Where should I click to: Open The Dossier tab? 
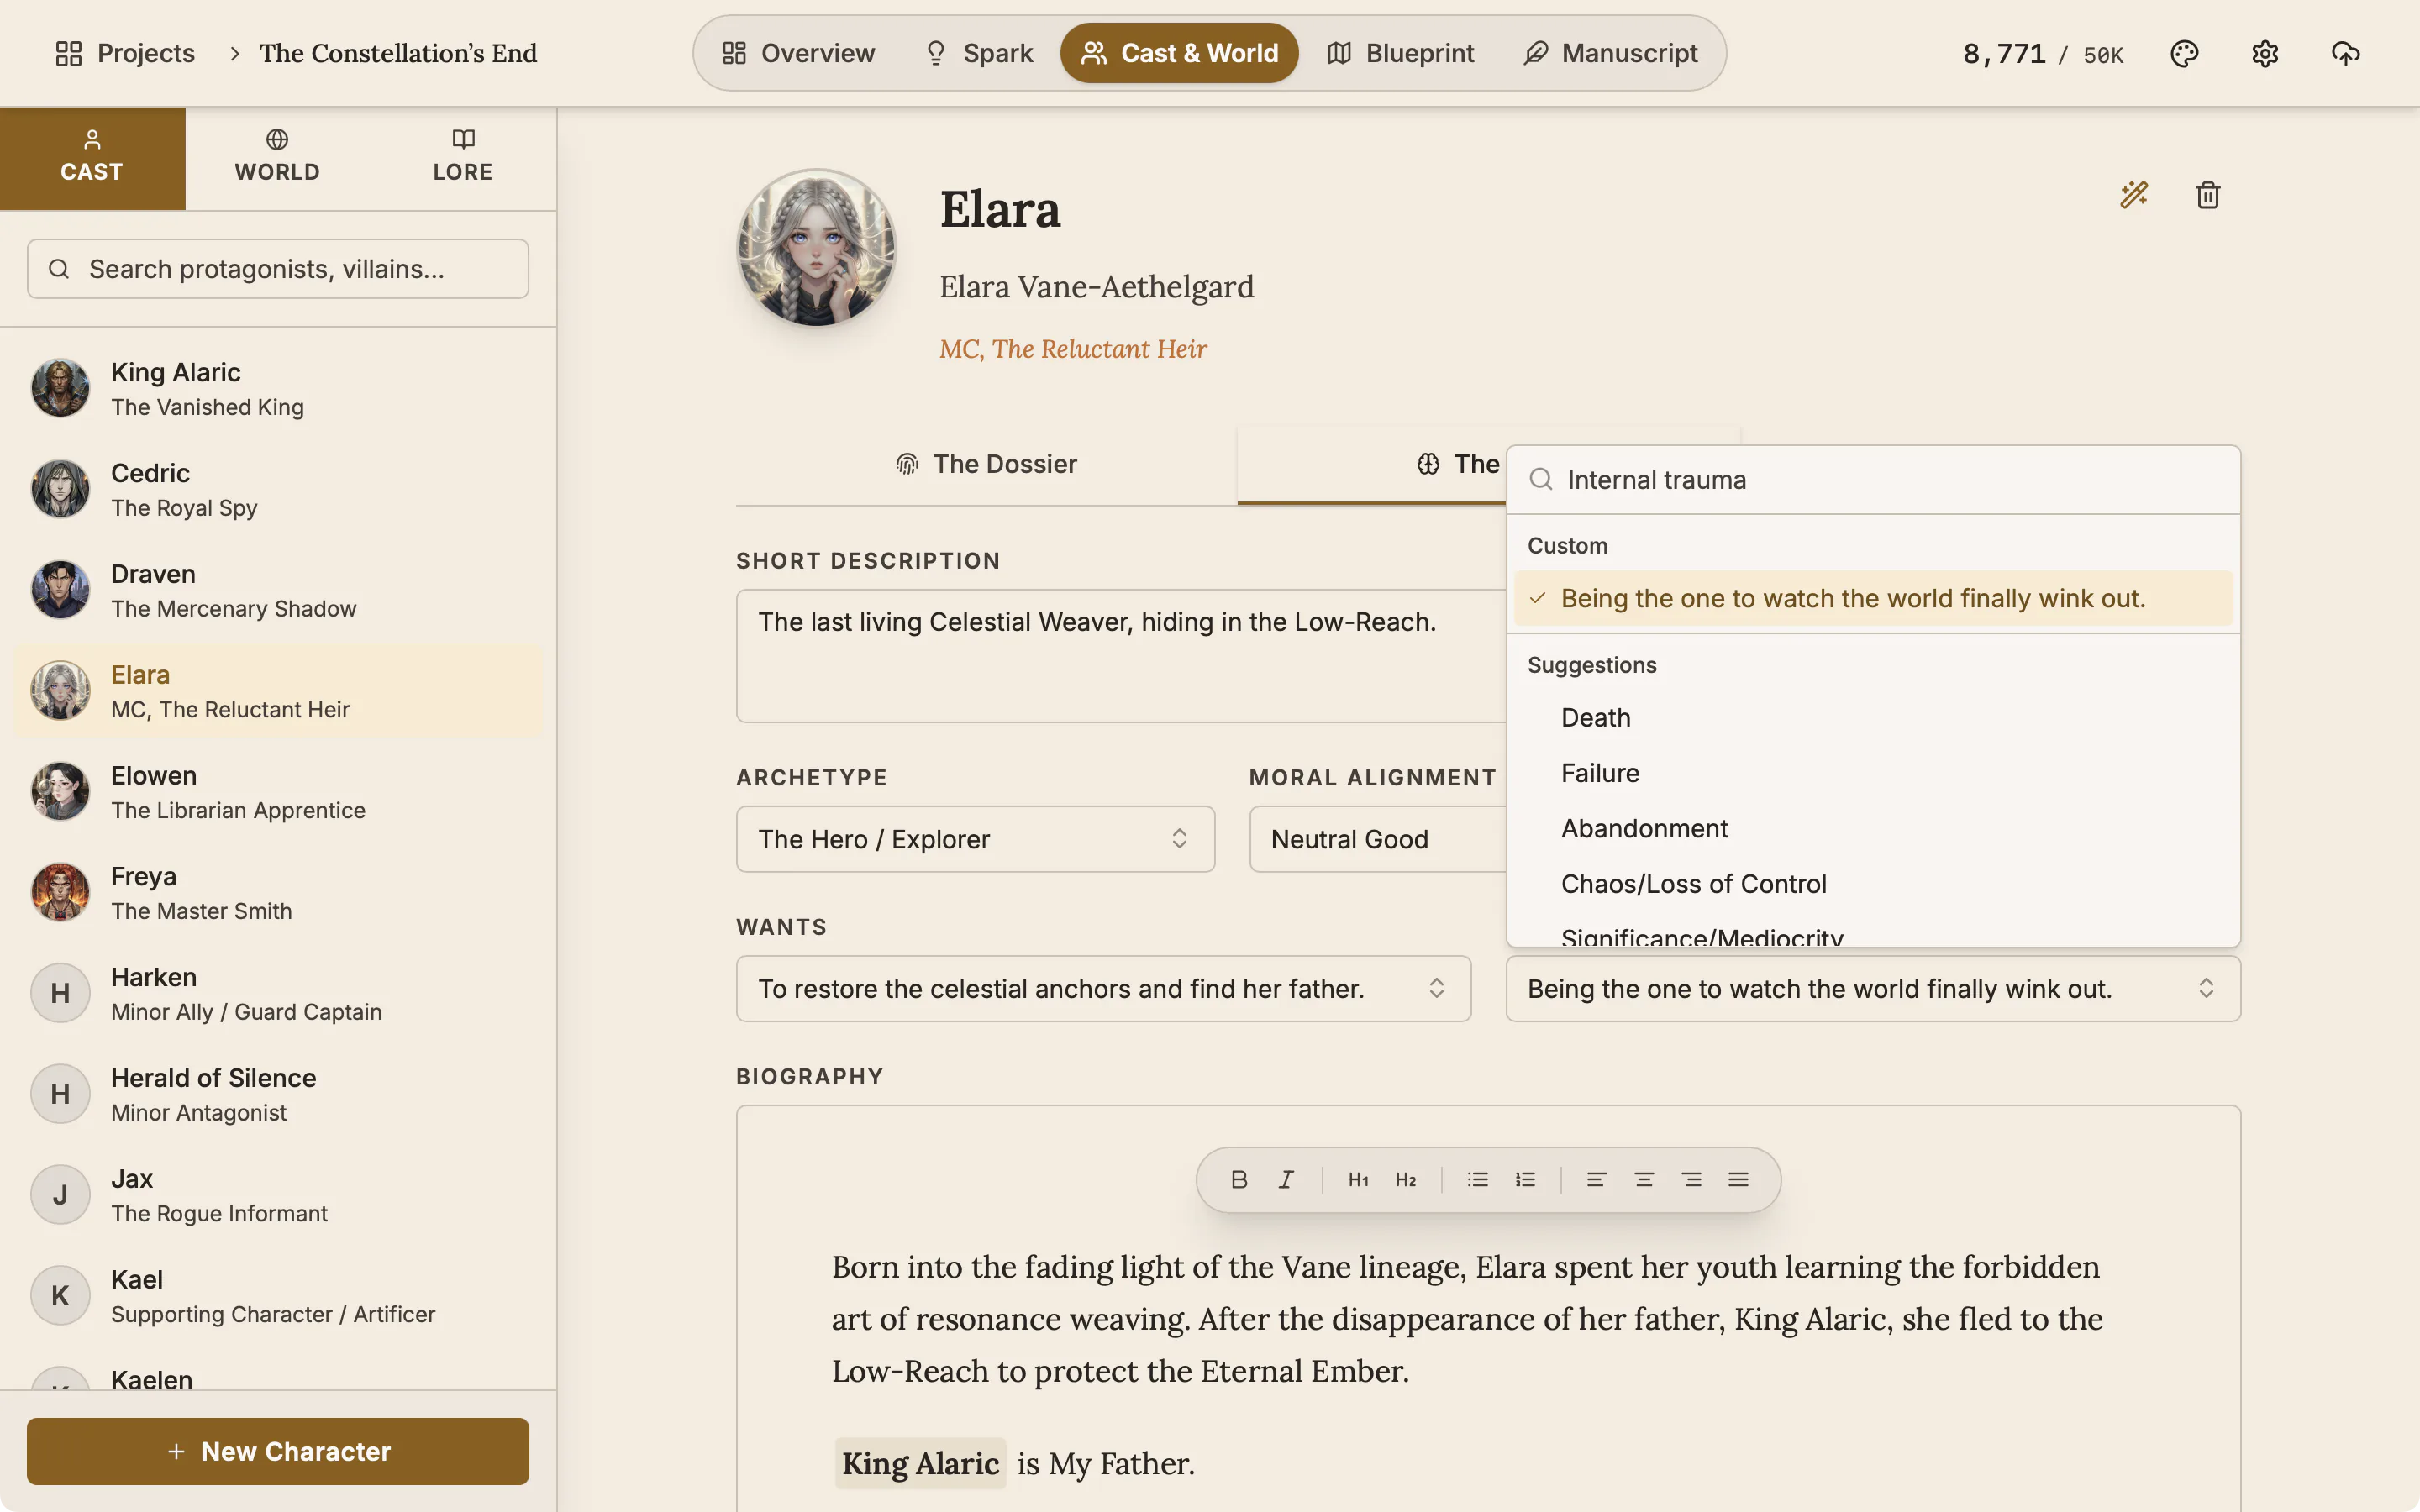pos(986,464)
